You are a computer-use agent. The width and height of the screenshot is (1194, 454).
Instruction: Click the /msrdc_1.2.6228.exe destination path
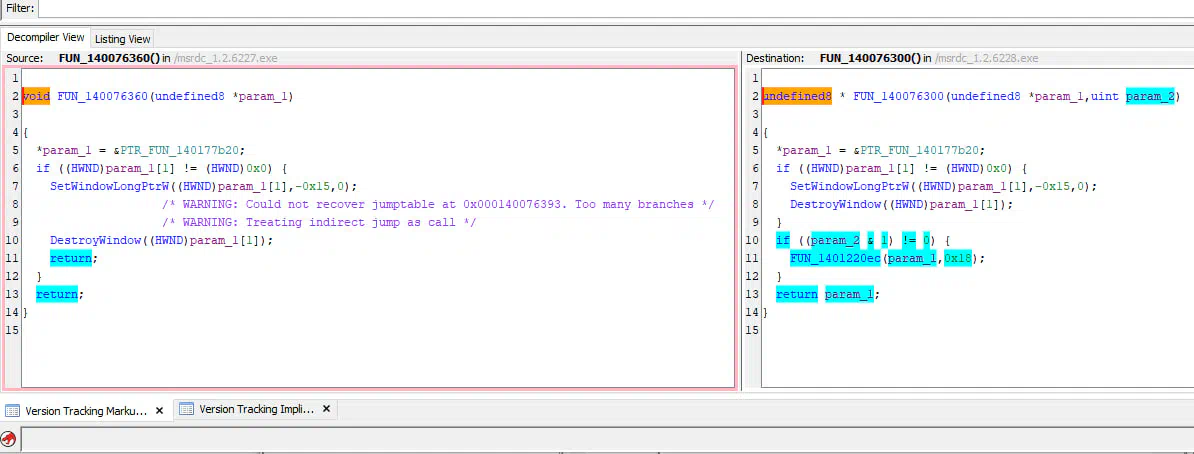click(x=987, y=58)
